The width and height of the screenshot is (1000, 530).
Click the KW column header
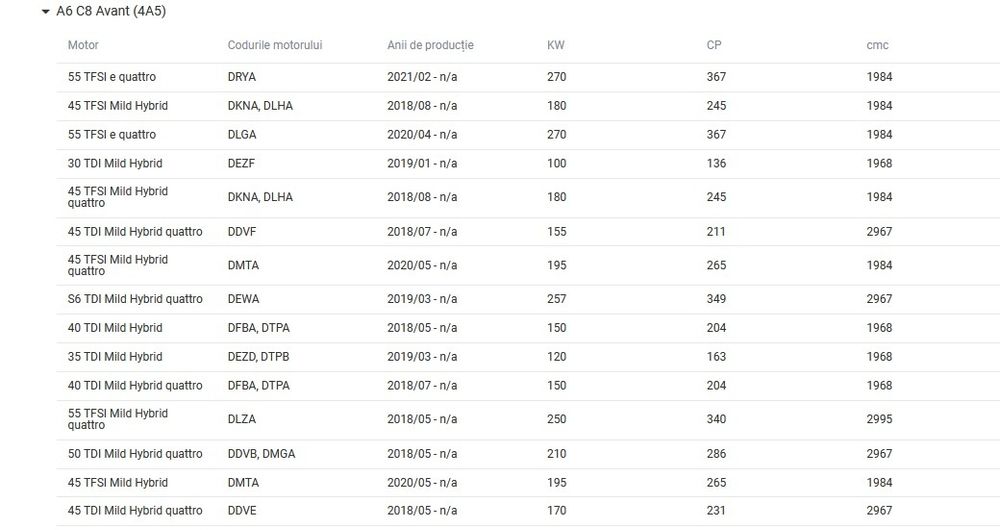point(555,45)
